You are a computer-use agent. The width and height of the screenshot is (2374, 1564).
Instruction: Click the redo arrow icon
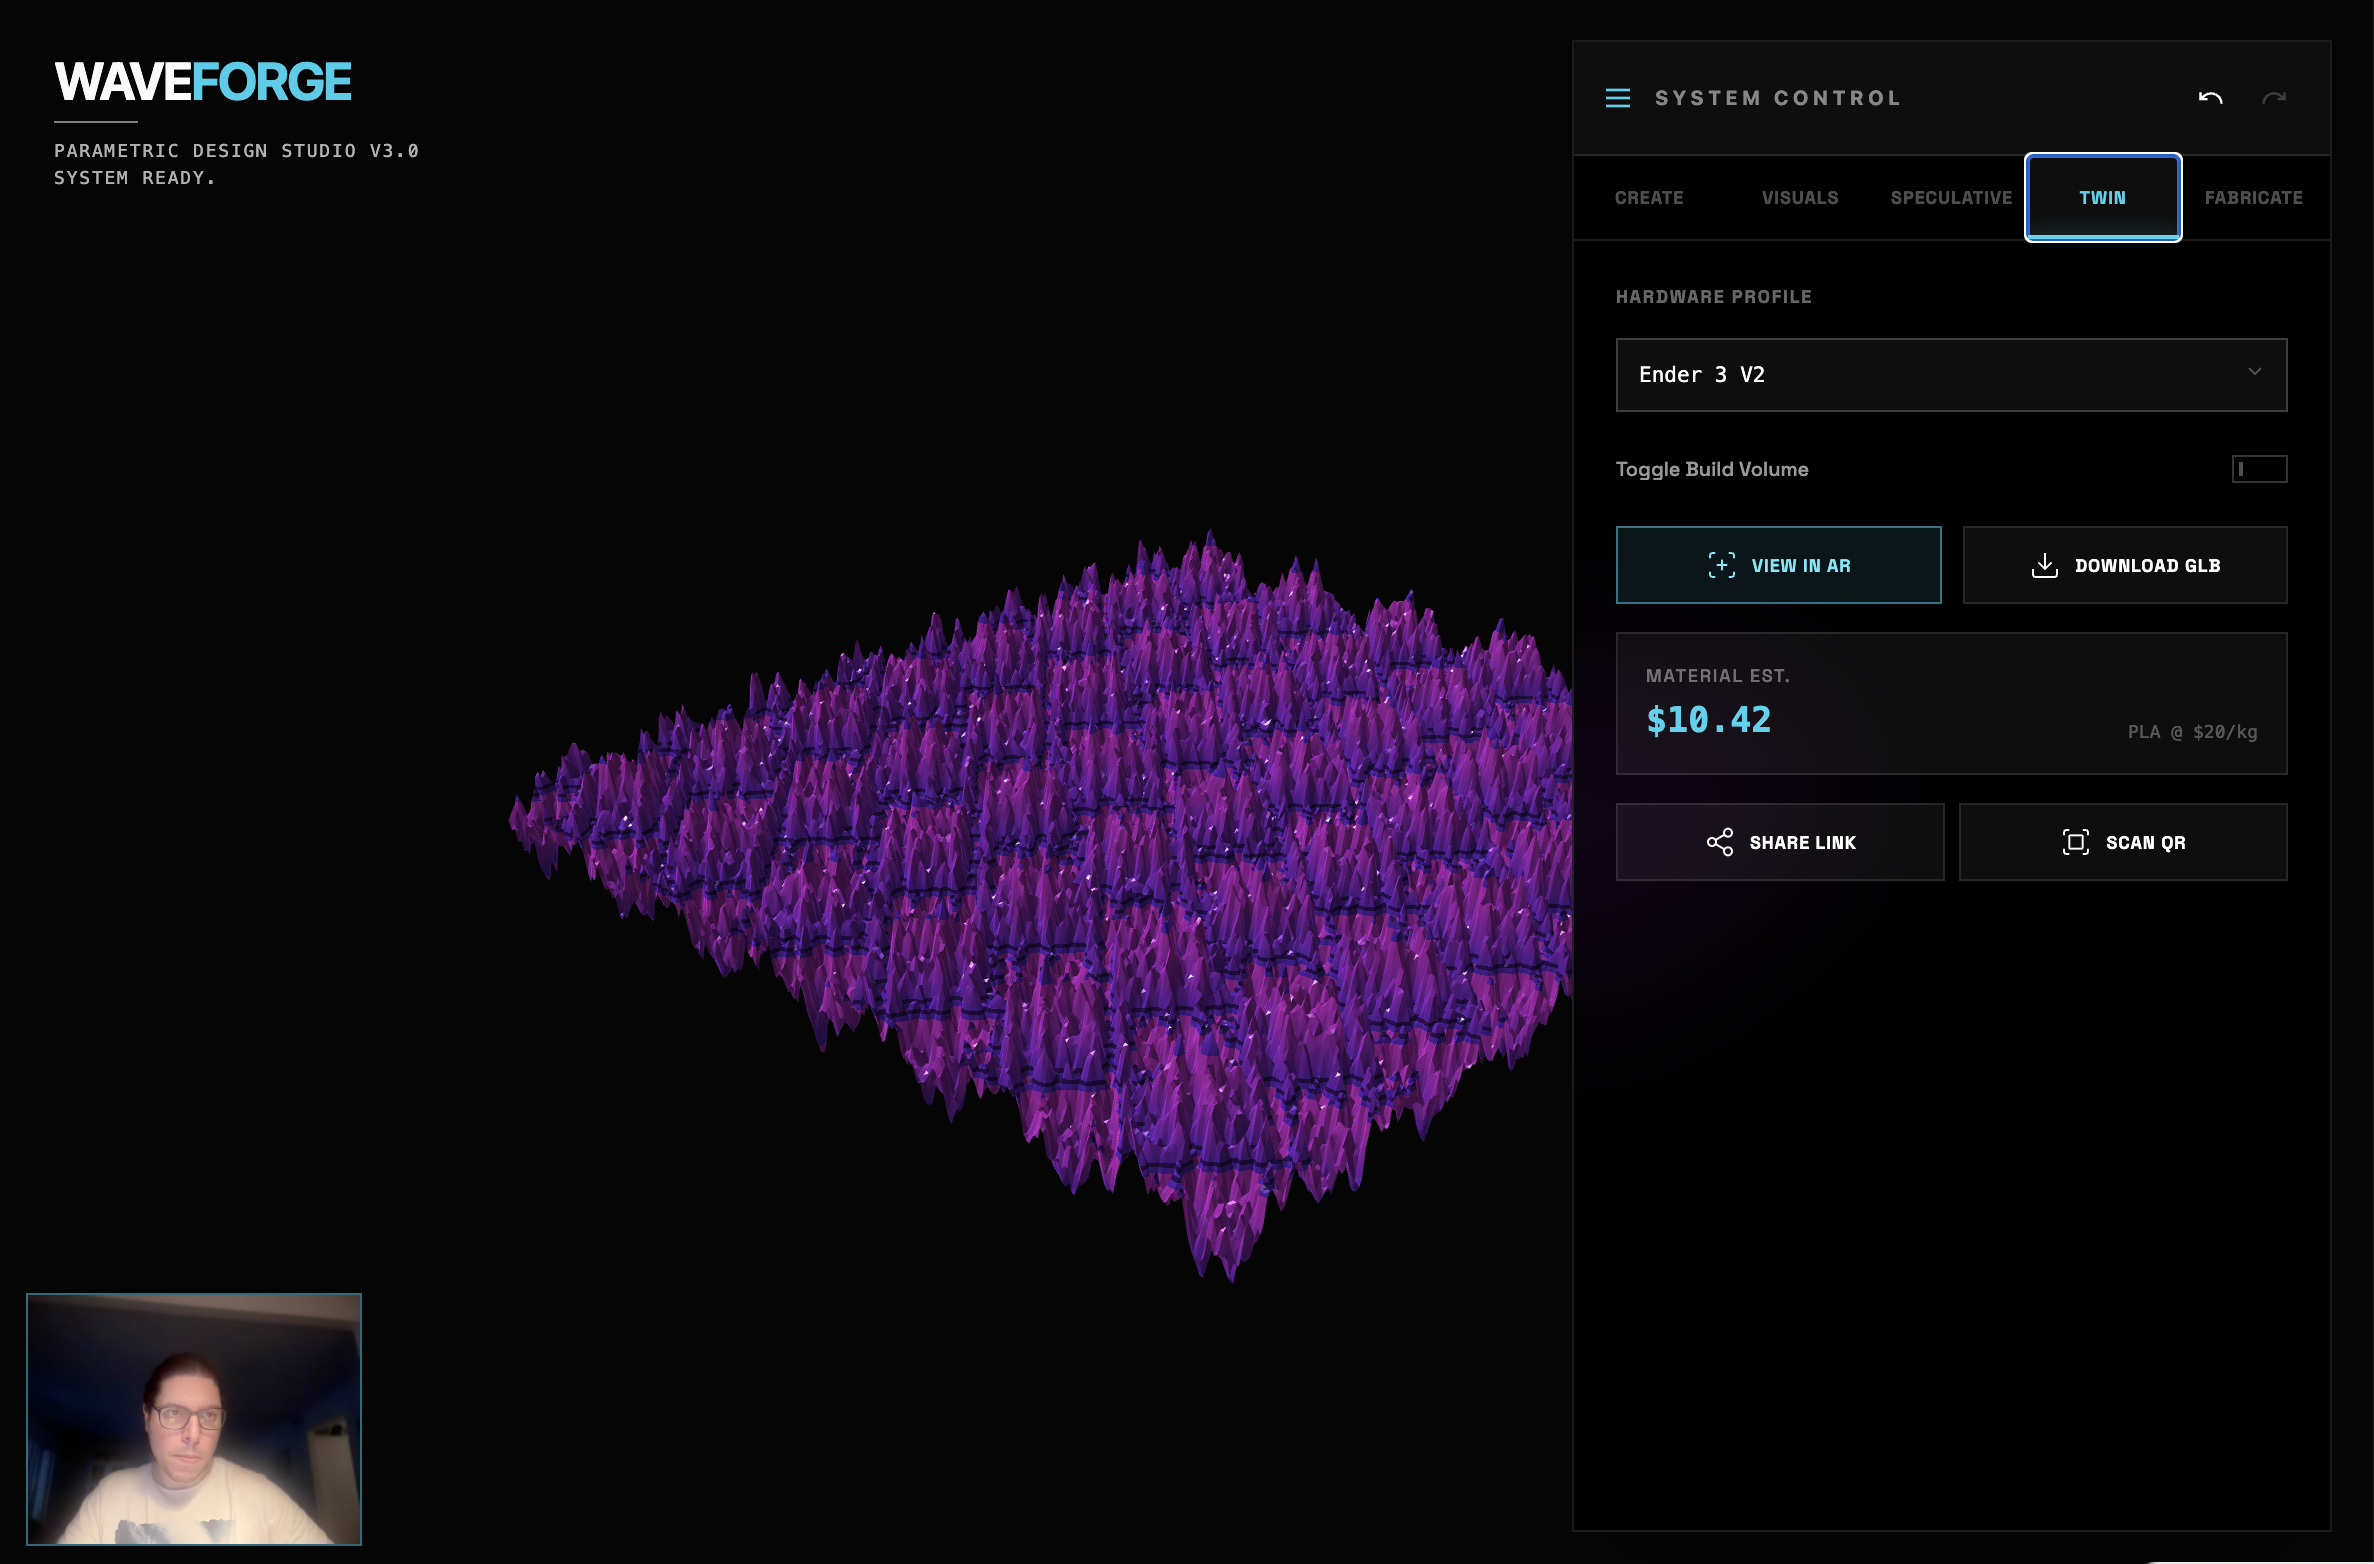pos(2274,98)
